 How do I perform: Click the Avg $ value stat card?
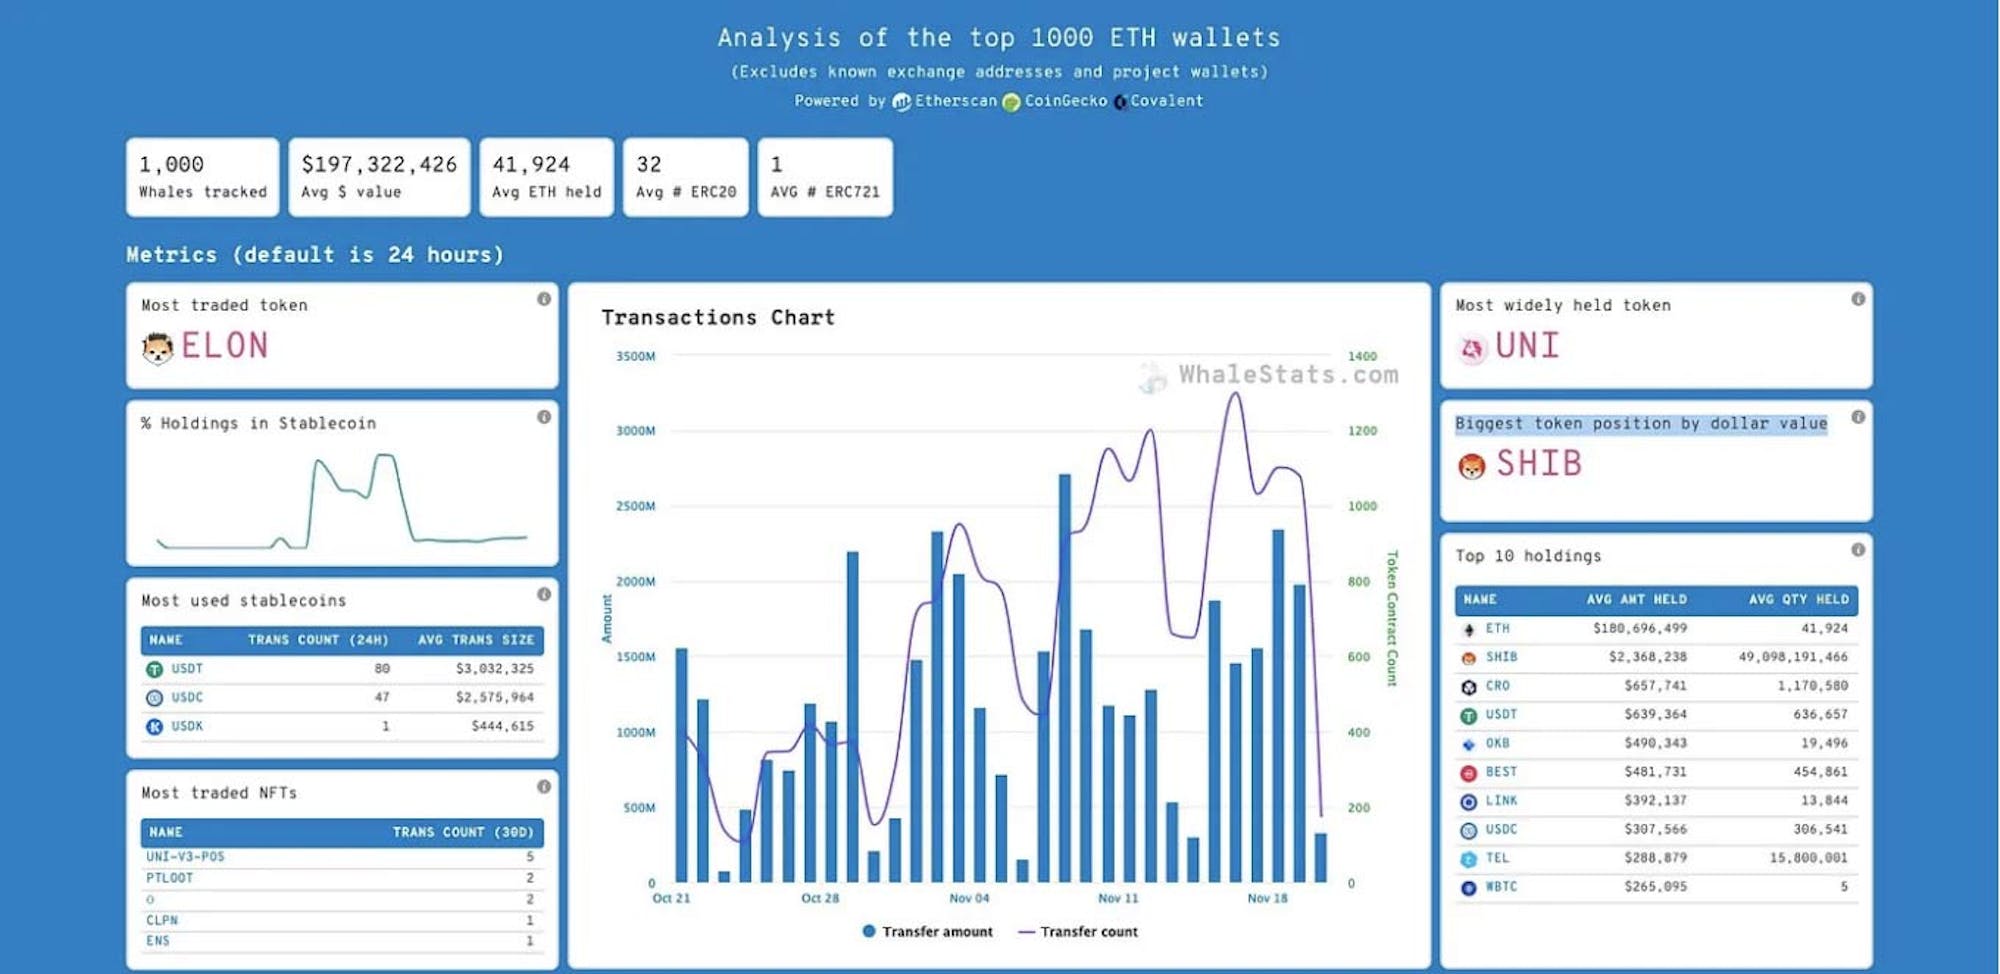pos(379,177)
